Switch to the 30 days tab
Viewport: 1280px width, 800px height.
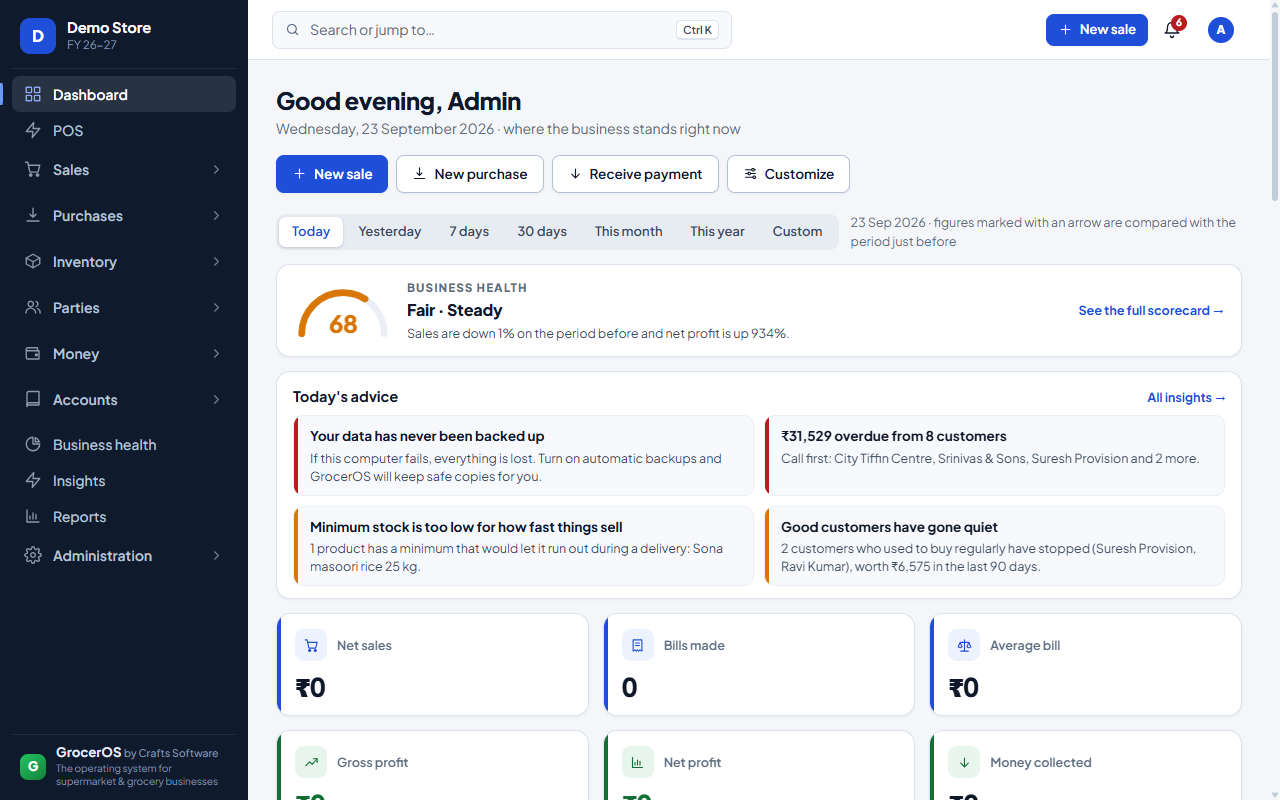[542, 231]
